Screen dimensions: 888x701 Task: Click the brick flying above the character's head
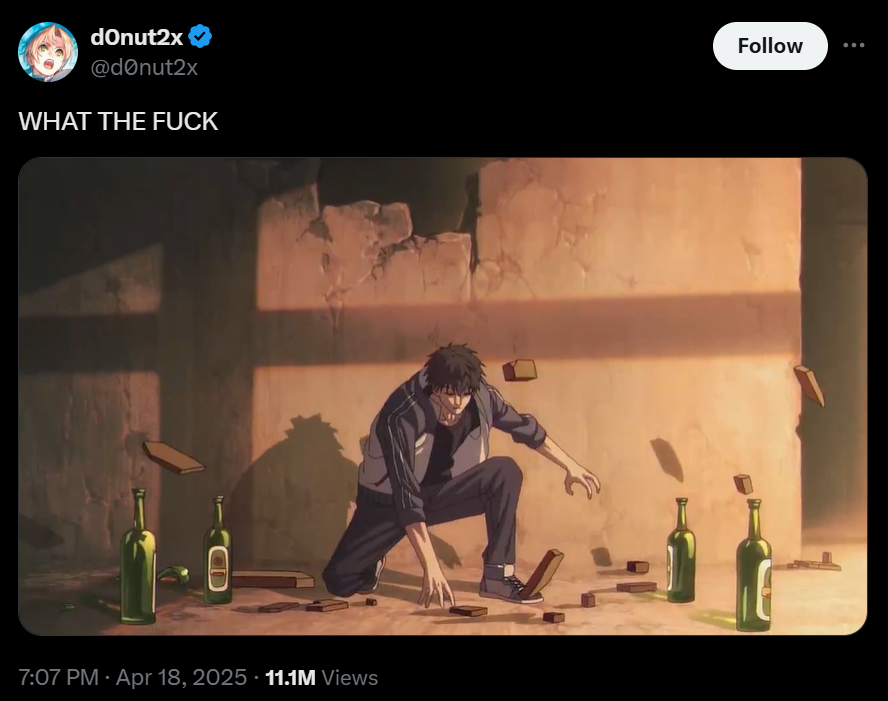519,370
